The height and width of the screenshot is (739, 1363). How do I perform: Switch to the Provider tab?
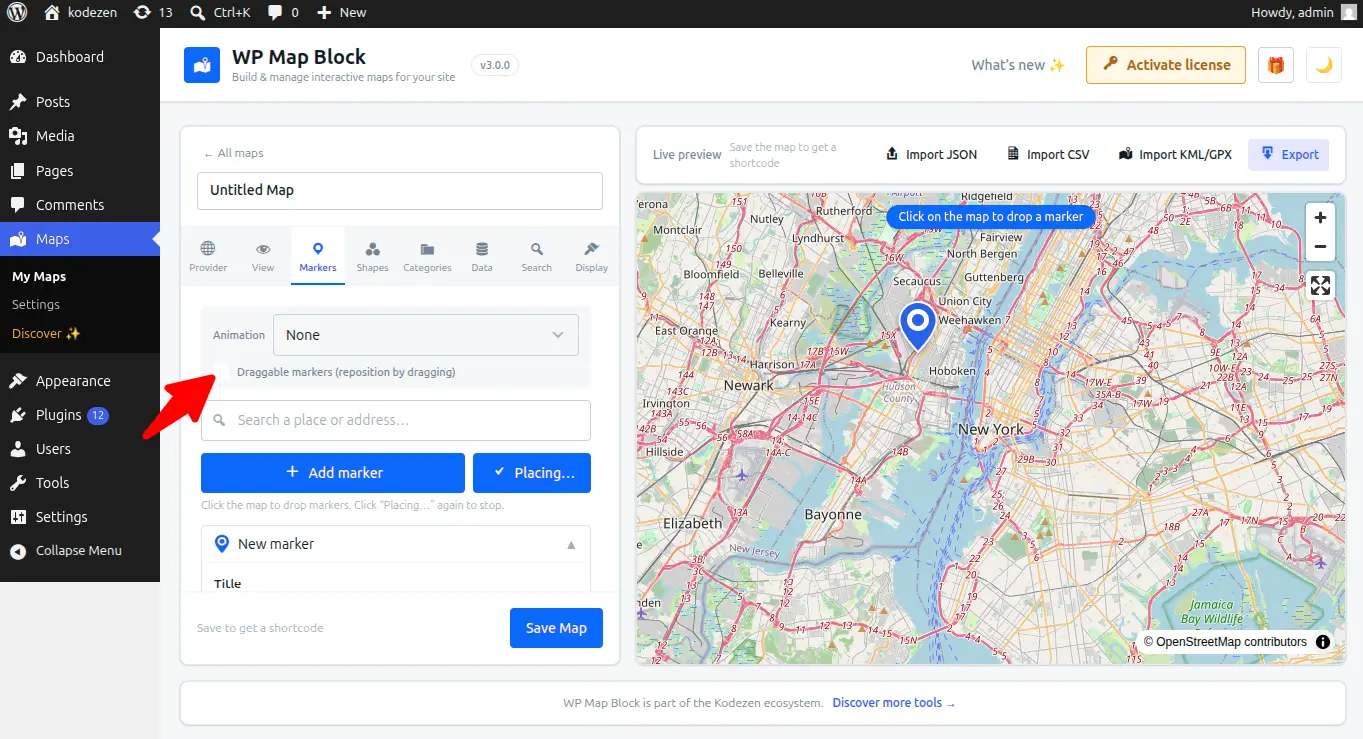click(208, 256)
